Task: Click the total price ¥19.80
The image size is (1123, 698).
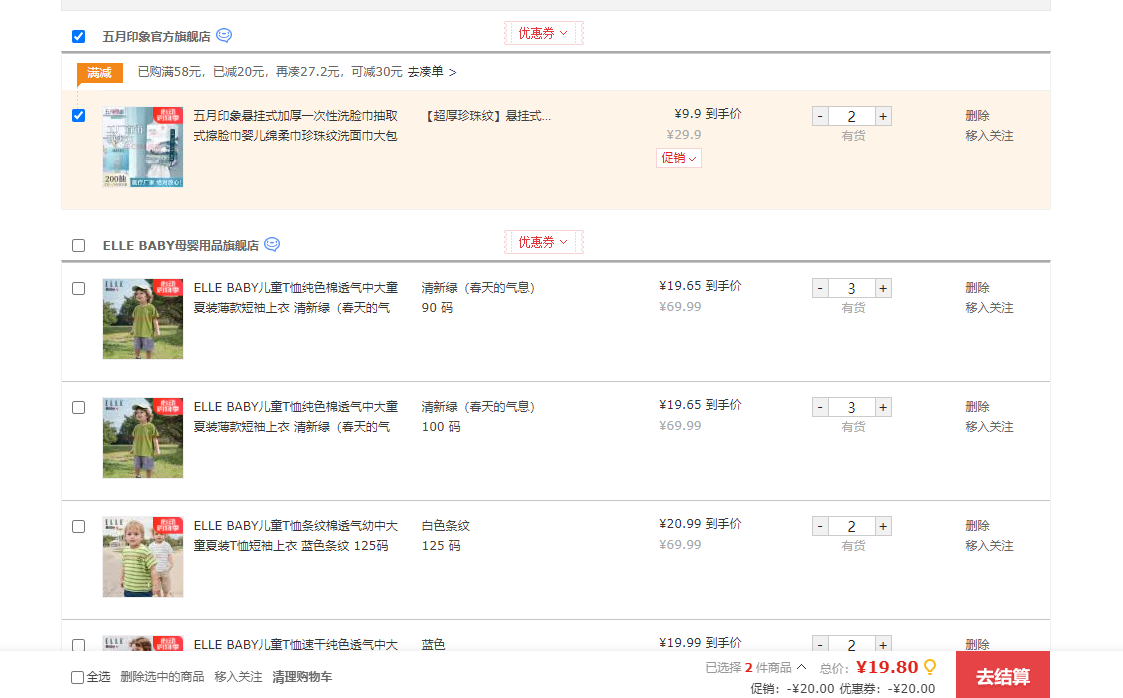Action: (887, 667)
